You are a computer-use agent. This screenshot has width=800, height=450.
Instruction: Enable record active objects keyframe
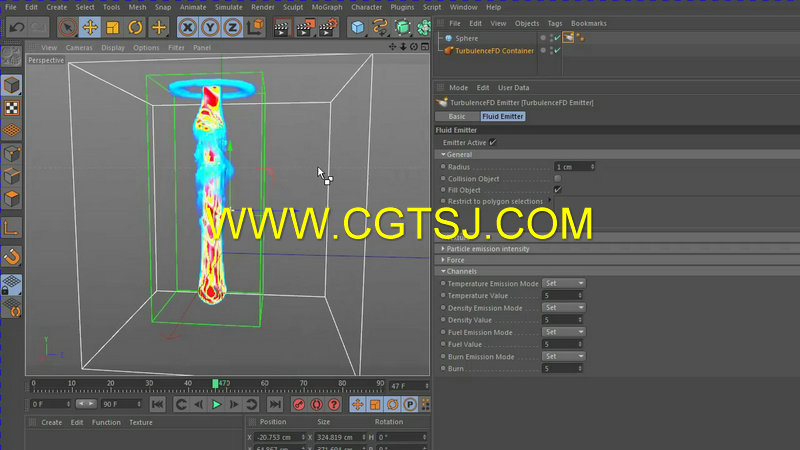pyautogui.click(x=299, y=405)
